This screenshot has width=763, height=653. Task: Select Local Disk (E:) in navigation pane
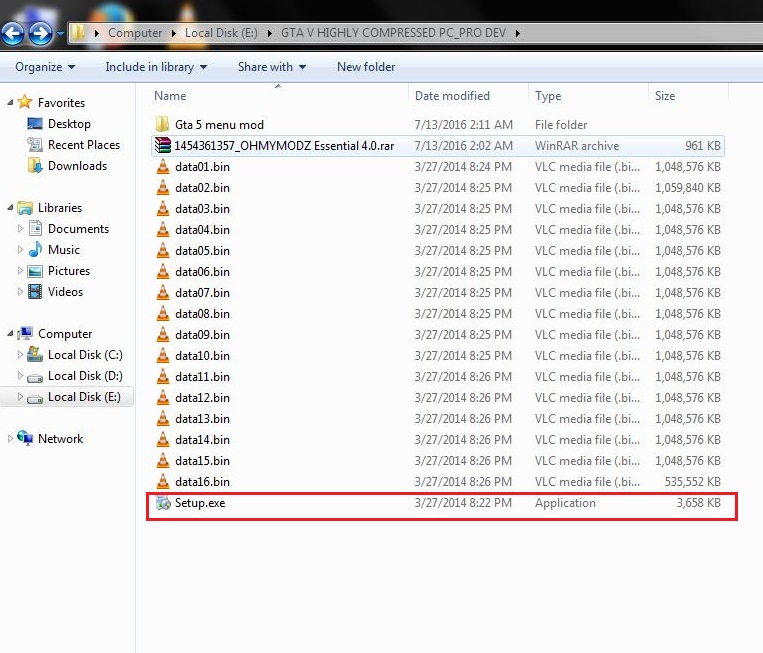click(67, 397)
